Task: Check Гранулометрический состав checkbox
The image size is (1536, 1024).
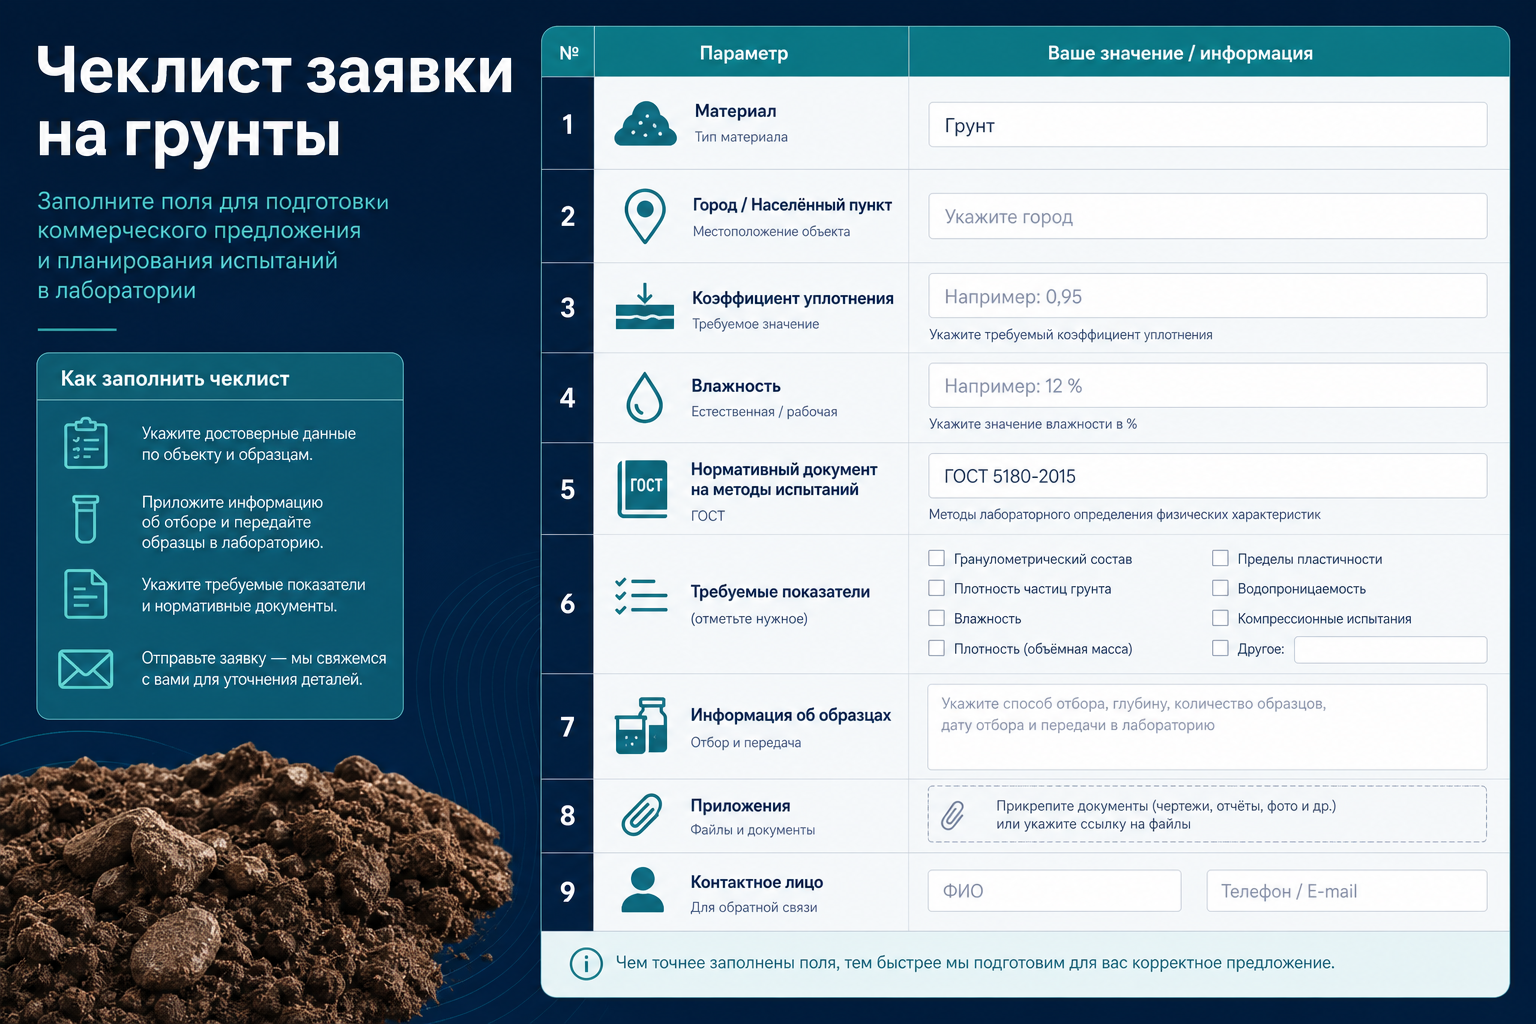Action: (937, 558)
